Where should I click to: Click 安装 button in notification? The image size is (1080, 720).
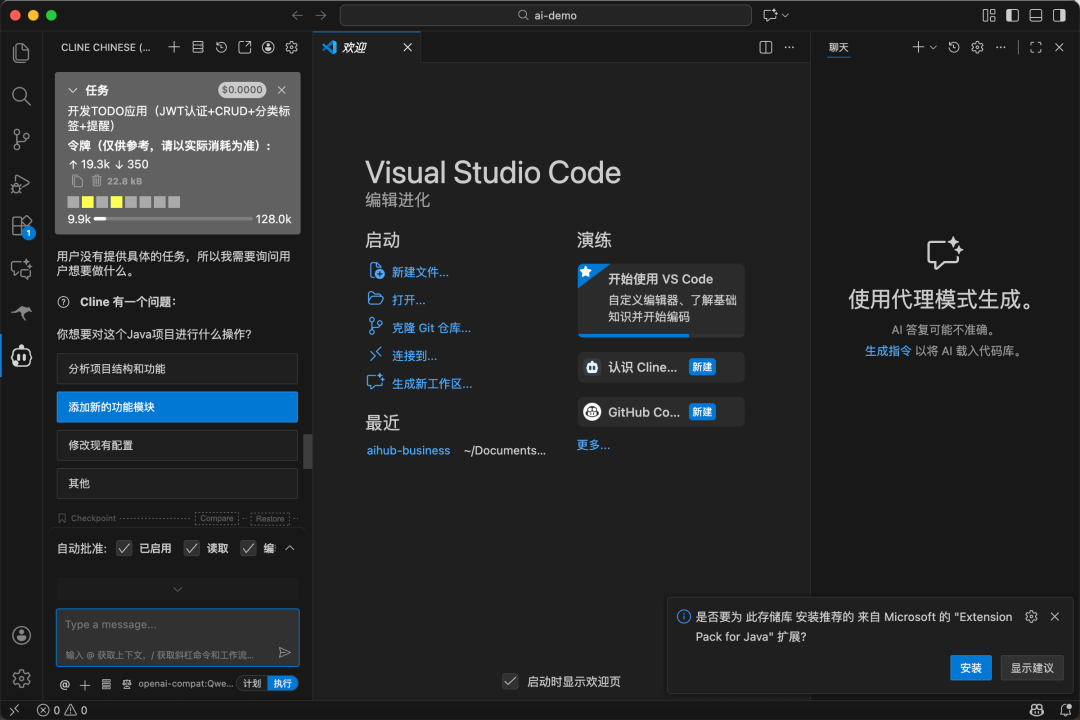970,668
